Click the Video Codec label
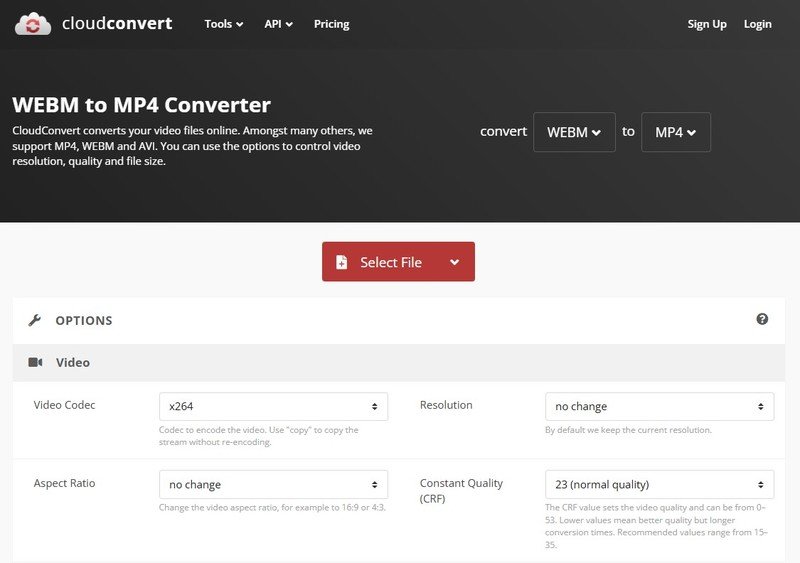 tap(64, 405)
